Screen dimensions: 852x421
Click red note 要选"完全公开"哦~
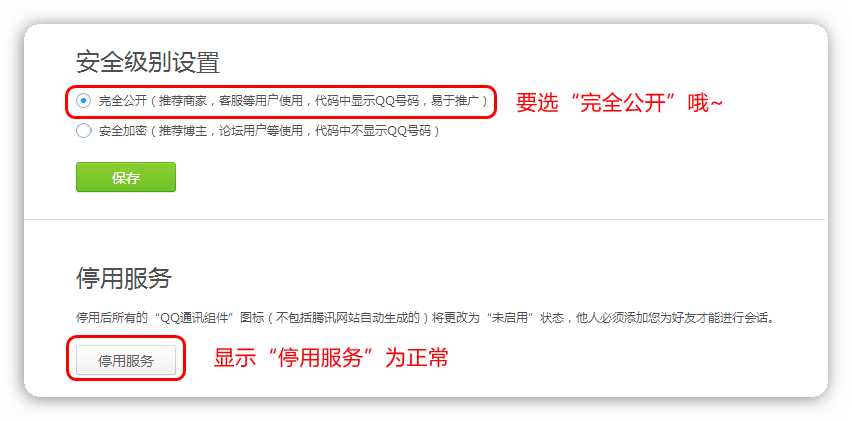(619, 103)
